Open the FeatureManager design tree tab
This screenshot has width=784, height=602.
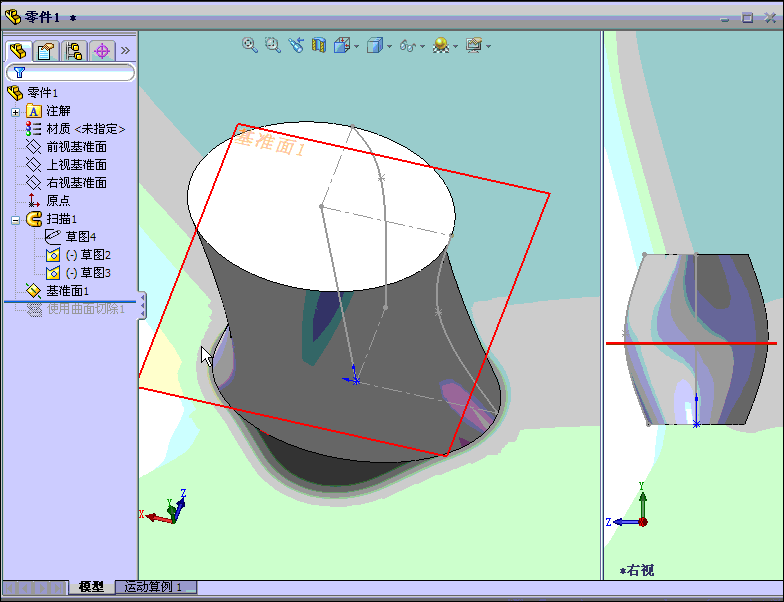19,51
